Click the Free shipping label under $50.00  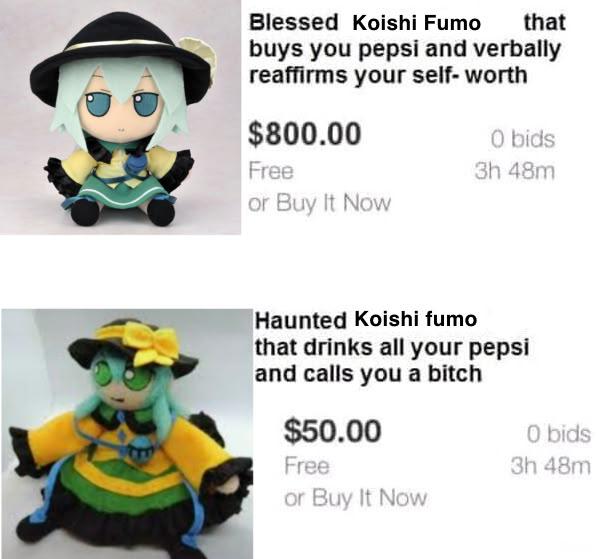[307, 466]
